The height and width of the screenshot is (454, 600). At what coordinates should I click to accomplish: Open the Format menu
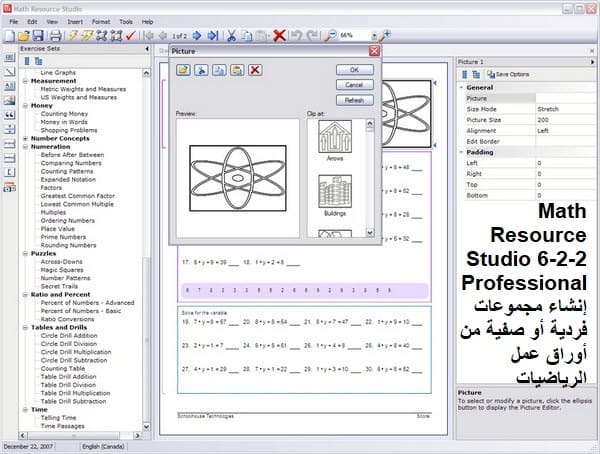click(101, 22)
